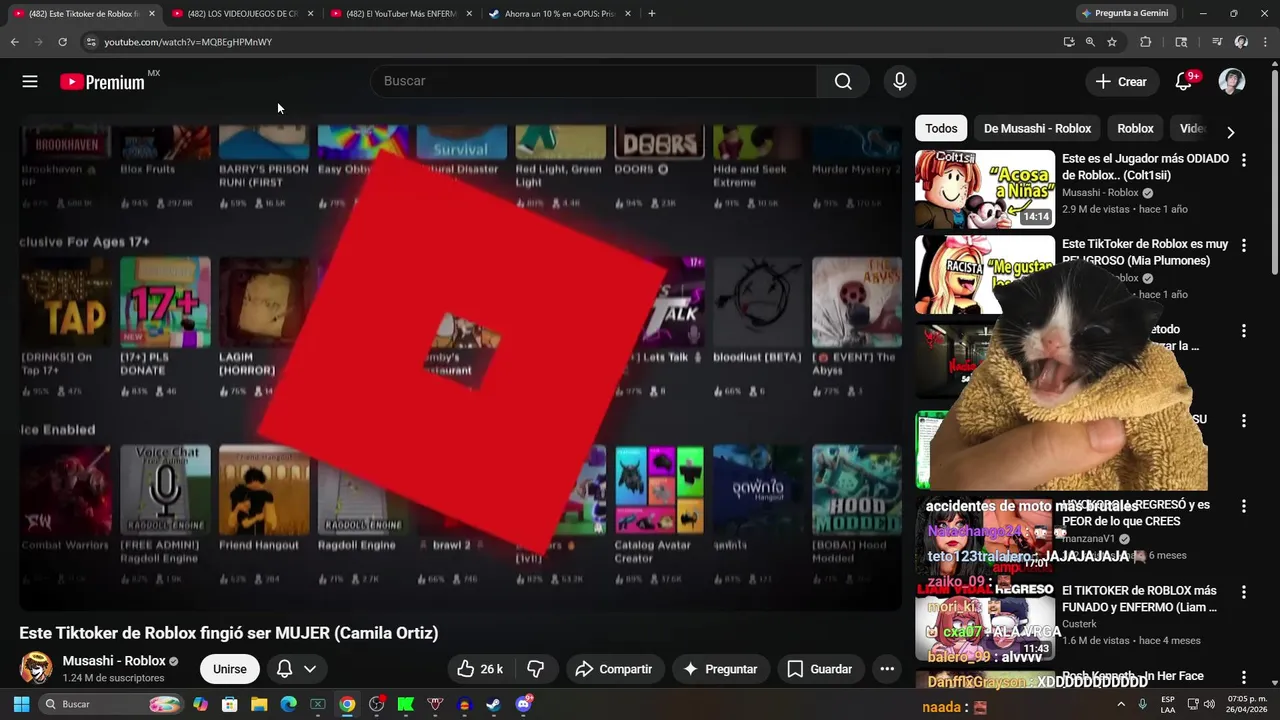The width and height of the screenshot is (1280, 720).
Task: Click the page vertical scrollbar
Action: pos(1274,170)
